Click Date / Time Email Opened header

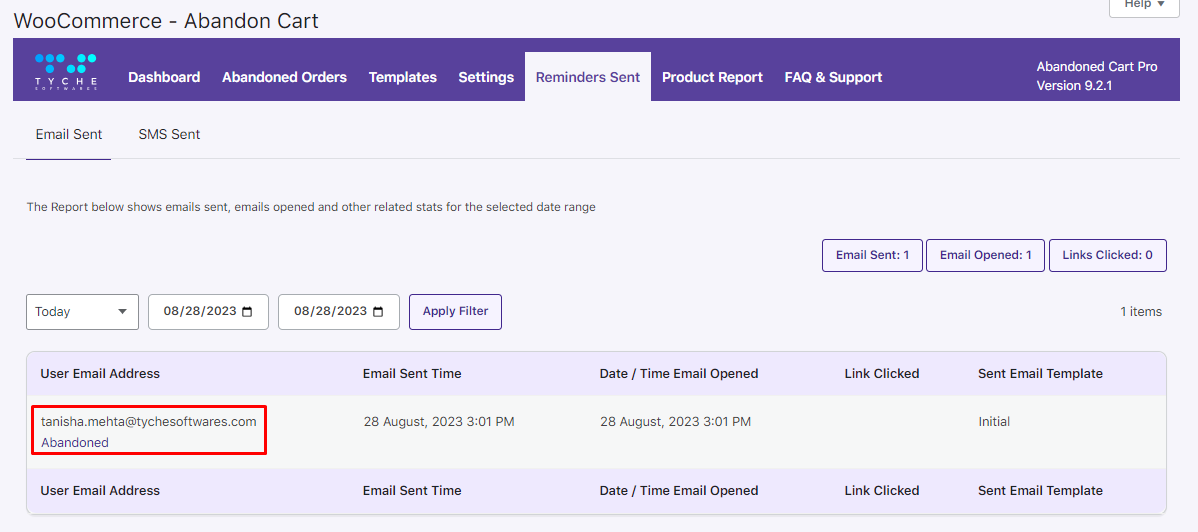coord(679,374)
